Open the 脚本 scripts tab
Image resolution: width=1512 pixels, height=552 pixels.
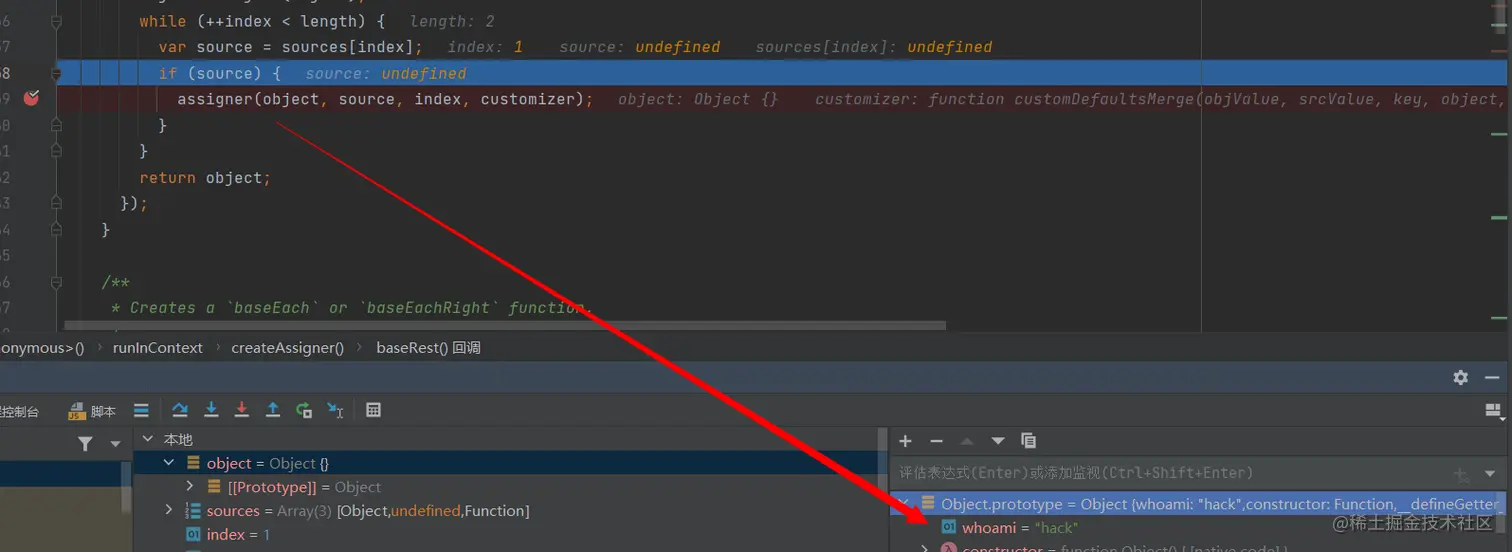92,411
